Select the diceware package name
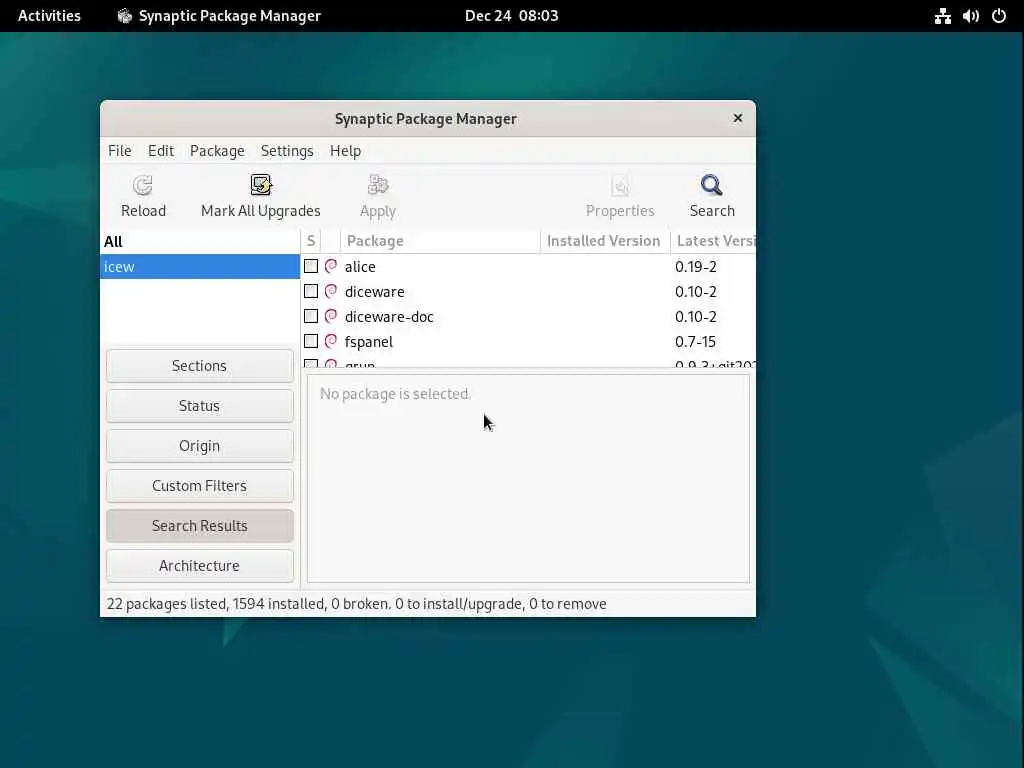This screenshot has width=1024, height=768. (x=374, y=292)
